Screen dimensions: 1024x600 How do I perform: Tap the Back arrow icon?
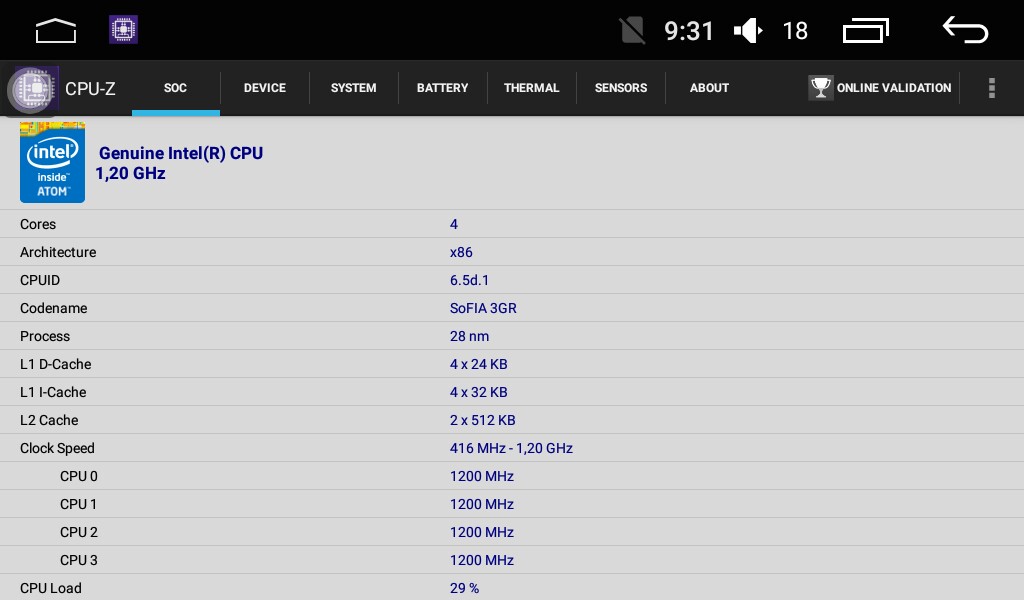pos(965,30)
